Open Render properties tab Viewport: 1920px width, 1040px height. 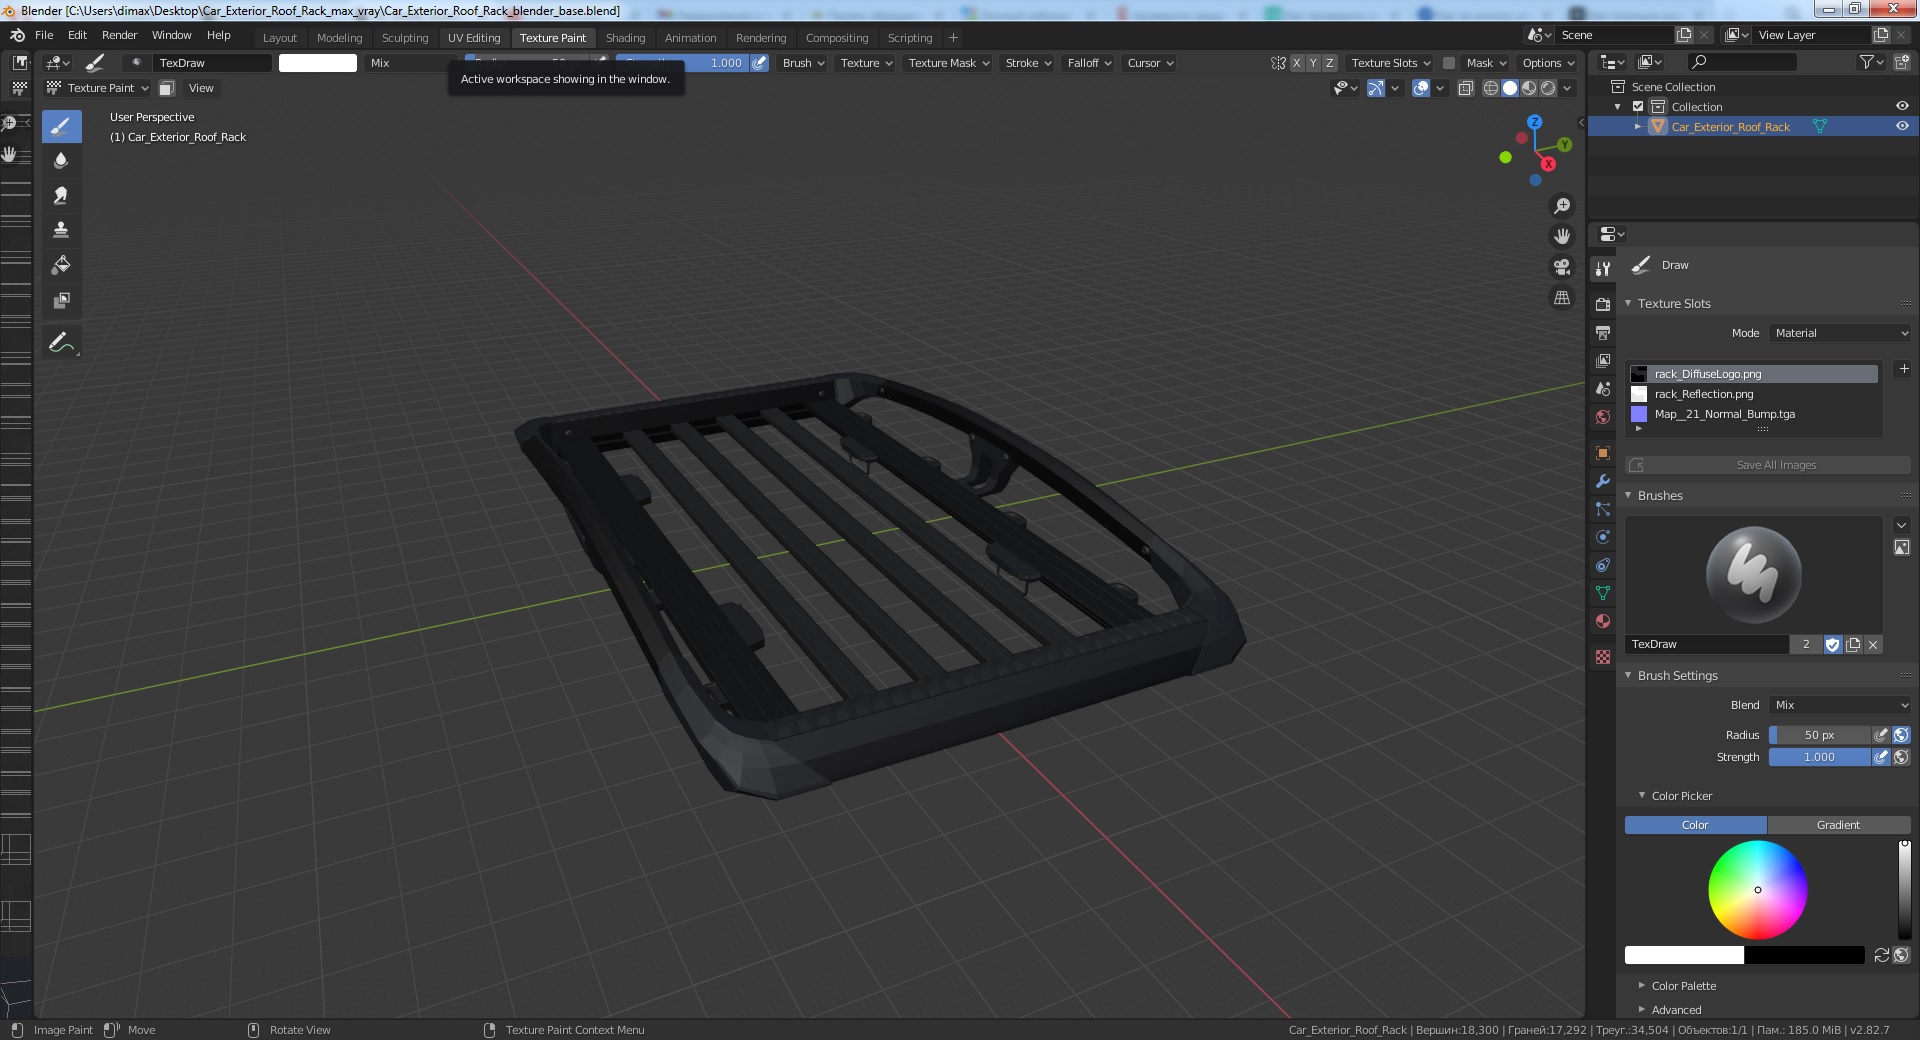click(1603, 304)
